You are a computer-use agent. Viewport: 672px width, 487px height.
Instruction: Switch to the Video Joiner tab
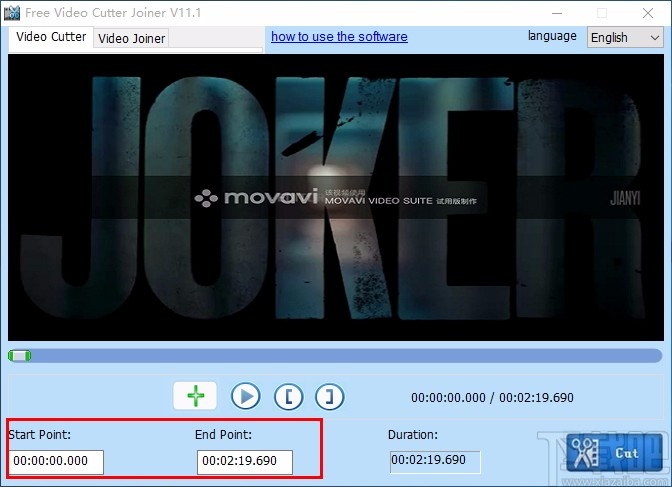131,38
